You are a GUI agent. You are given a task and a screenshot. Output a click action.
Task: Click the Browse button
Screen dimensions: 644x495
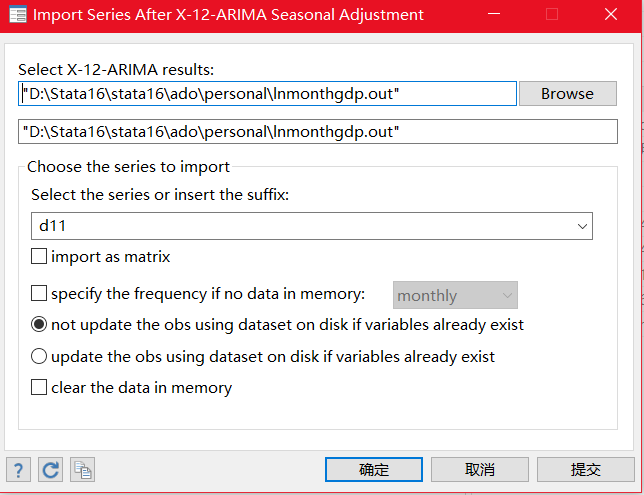tap(567, 93)
